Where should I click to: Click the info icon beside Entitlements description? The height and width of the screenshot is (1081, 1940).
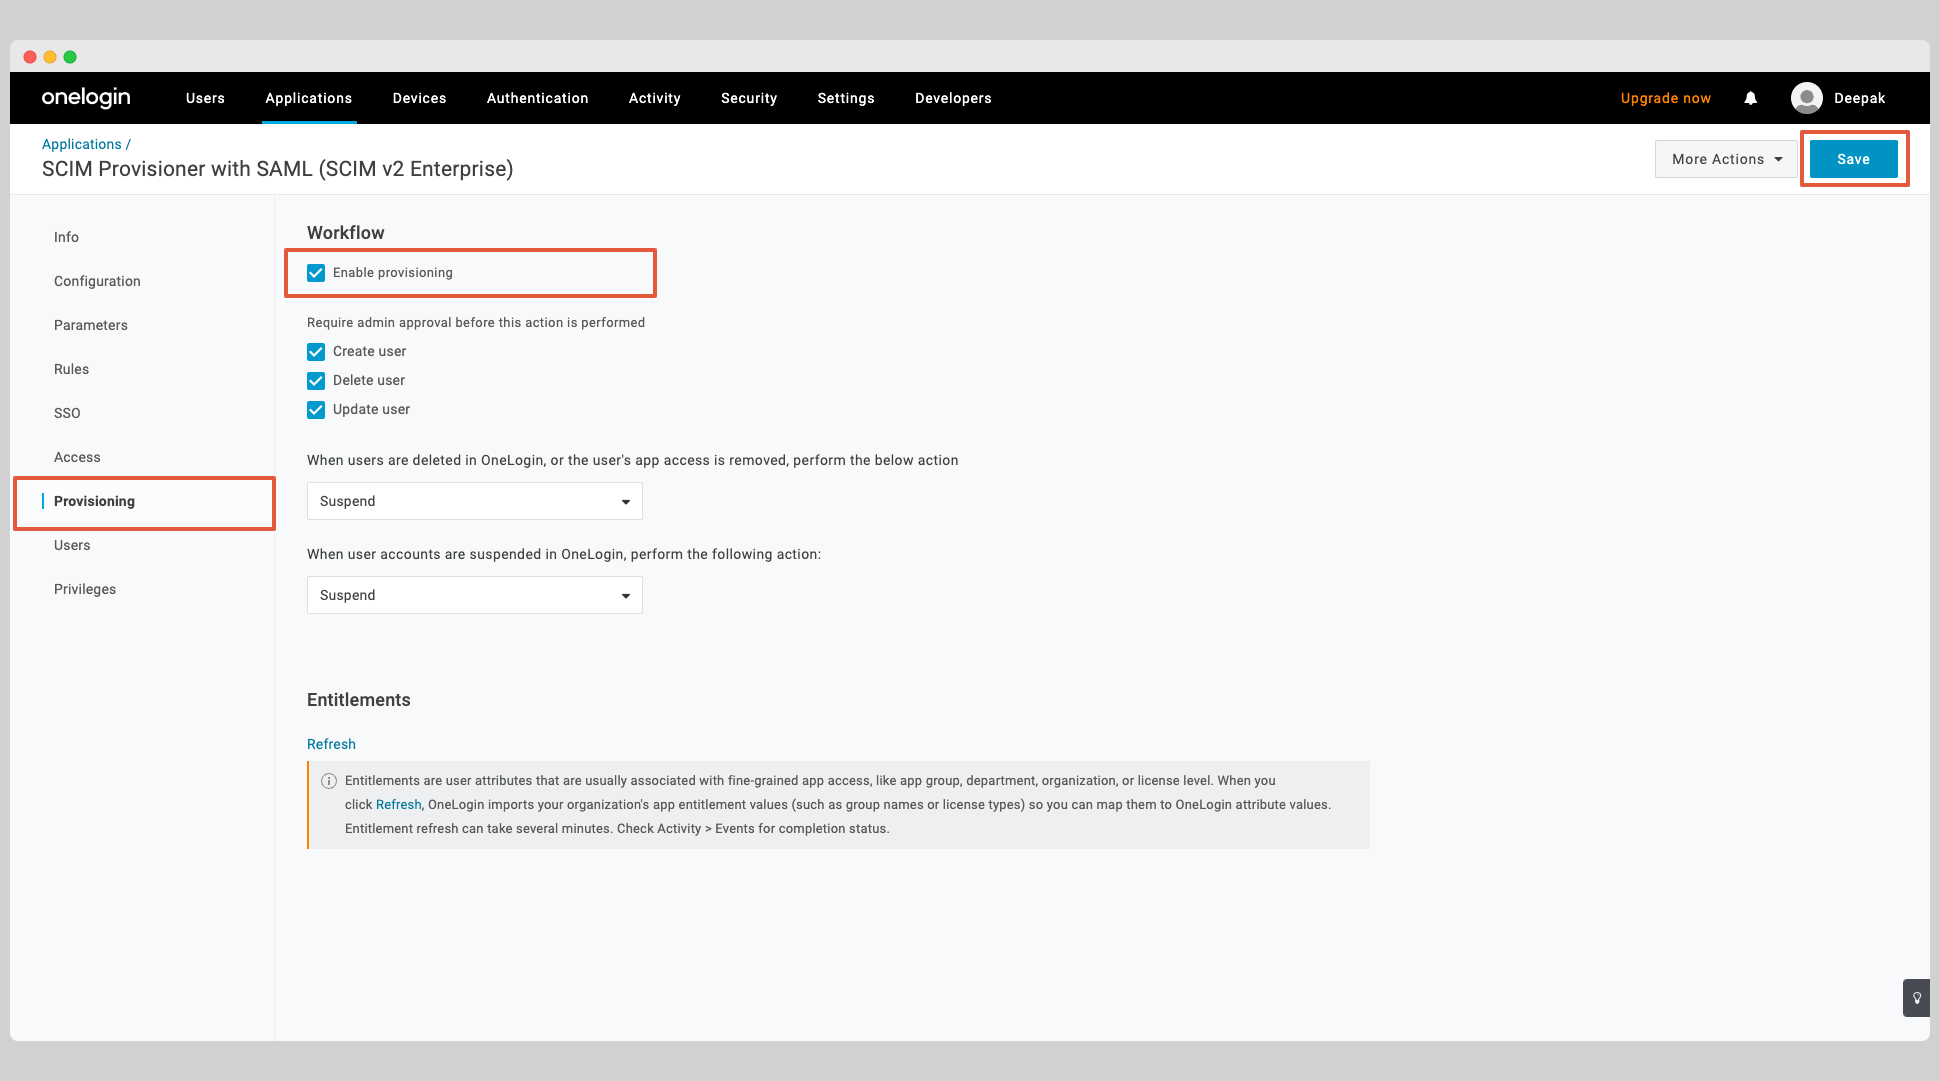pyautogui.click(x=328, y=781)
